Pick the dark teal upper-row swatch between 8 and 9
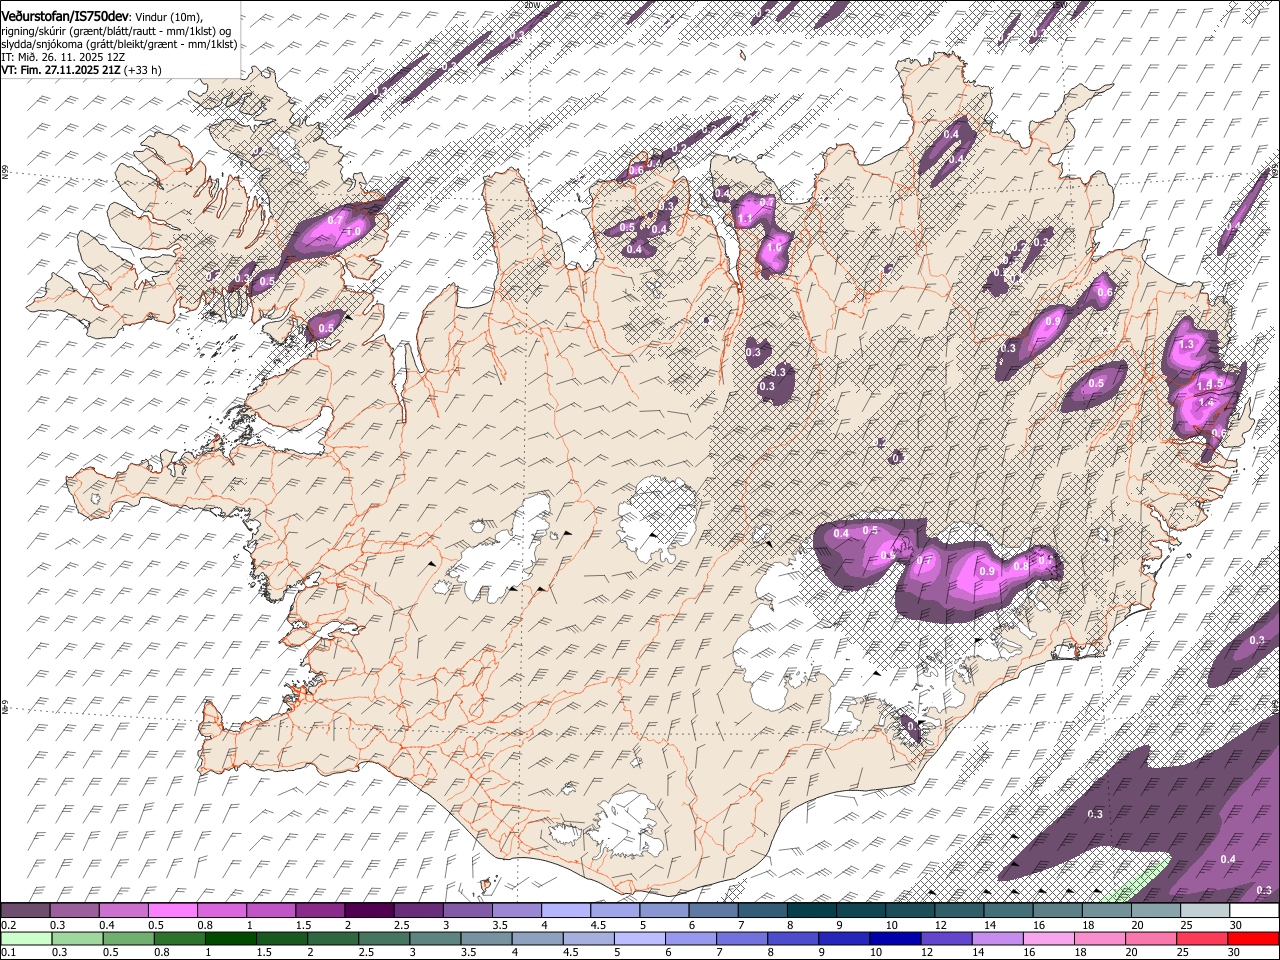 (x=811, y=910)
